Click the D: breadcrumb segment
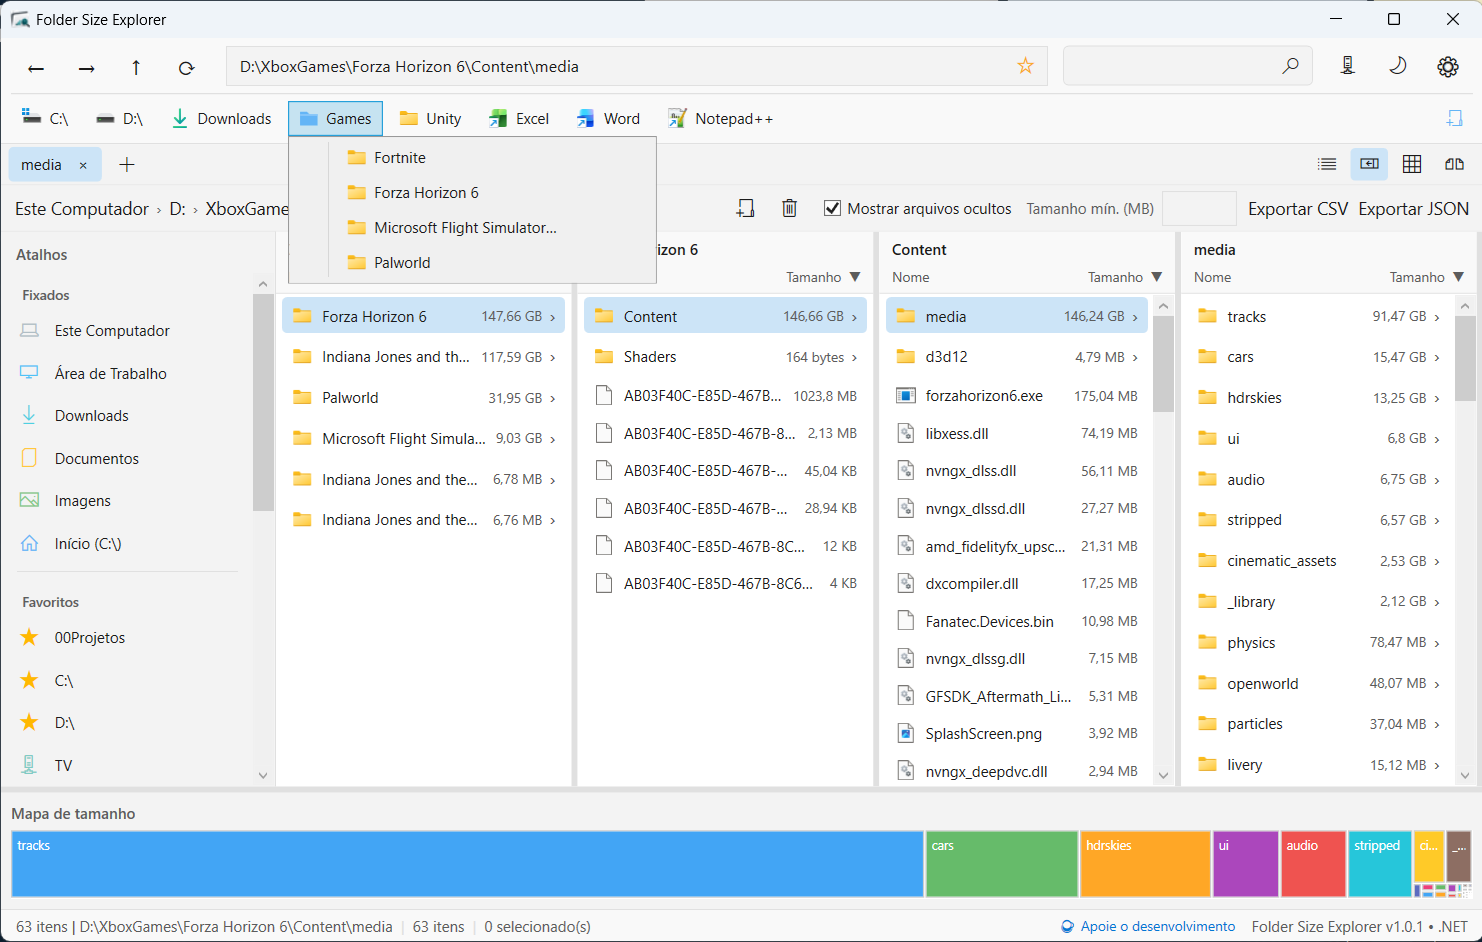Viewport: 1482px width, 942px height. pos(177,209)
